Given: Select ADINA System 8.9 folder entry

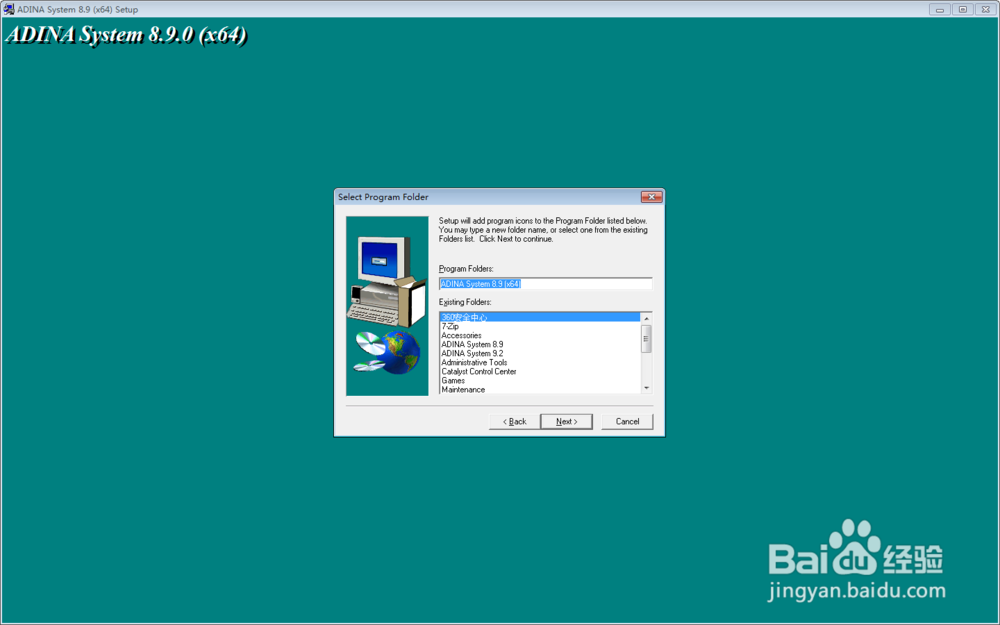Looking at the screenshot, I should 540,344.
